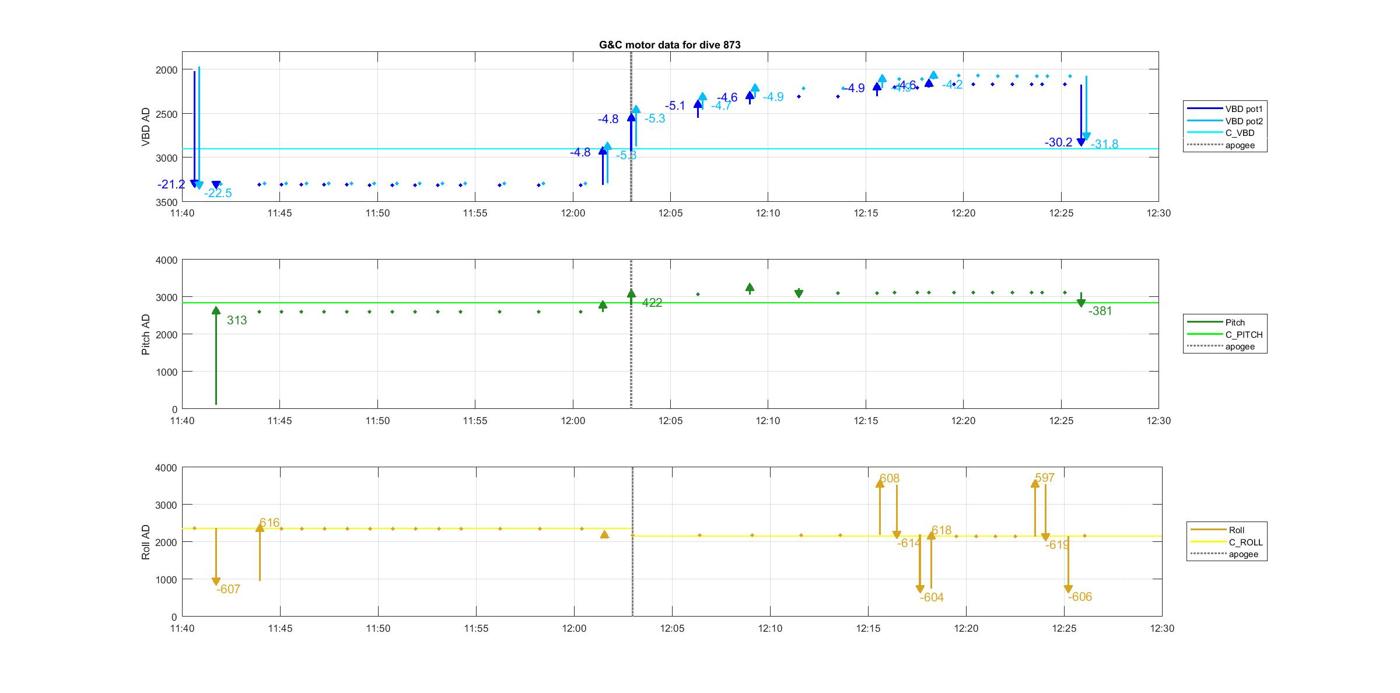Click the -607 roll data label
Image resolution: width=1400 pixels, height=693 pixels.
click(228, 589)
